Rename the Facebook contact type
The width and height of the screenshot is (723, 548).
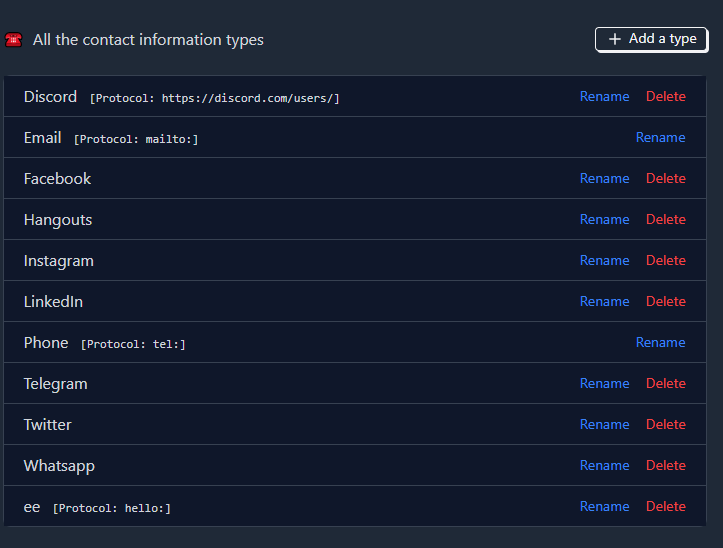pos(604,179)
